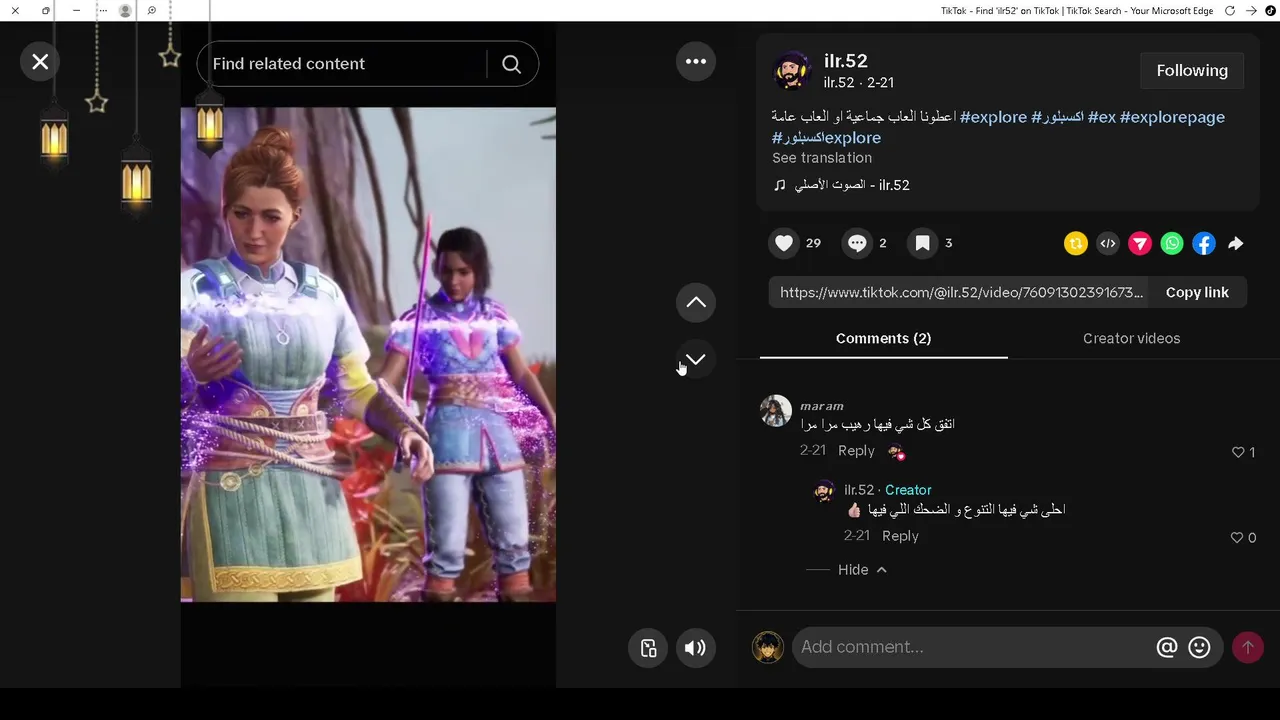Open the three-dot more options menu on video
The height and width of the screenshot is (720, 1280).
point(696,61)
